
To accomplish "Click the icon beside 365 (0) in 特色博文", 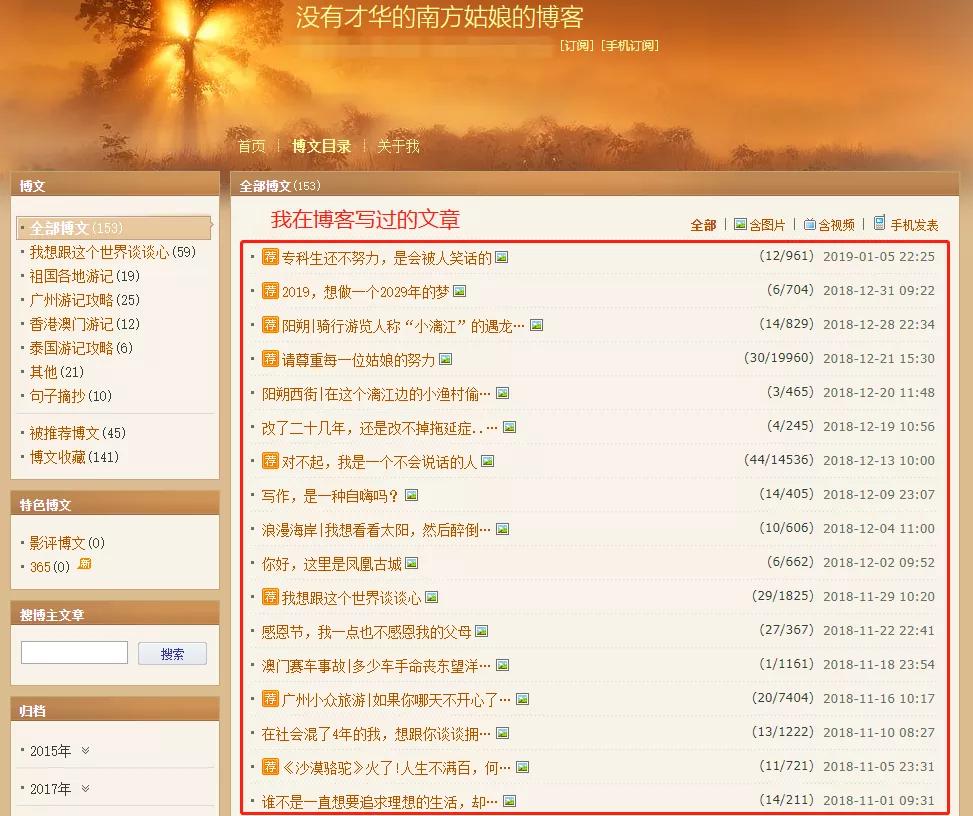I will click(84, 563).
